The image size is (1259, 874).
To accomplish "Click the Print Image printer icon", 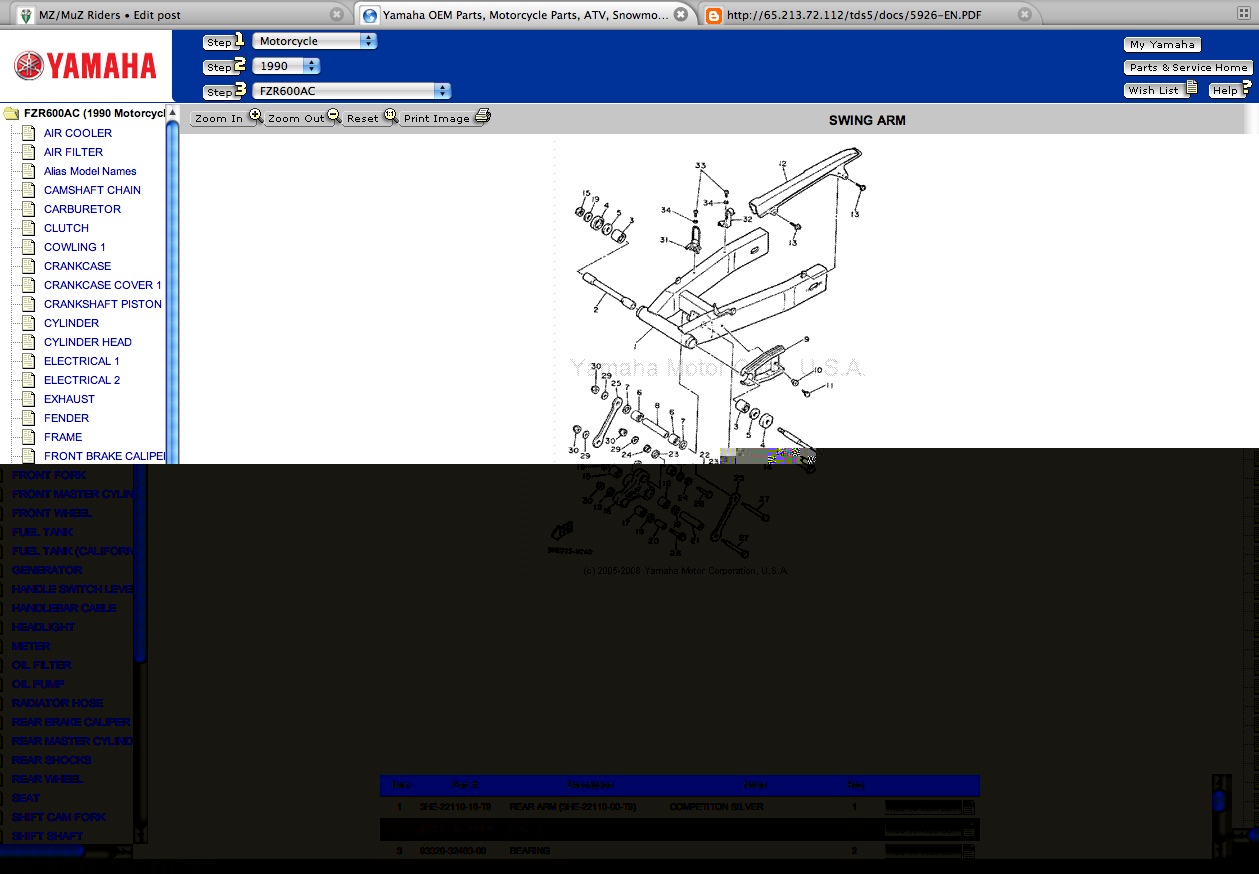I will (x=482, y=116).
